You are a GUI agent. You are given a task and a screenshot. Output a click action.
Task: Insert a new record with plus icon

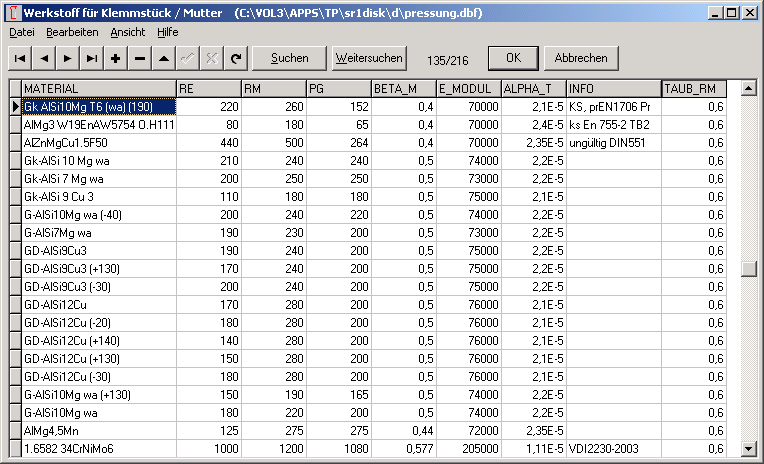pos(116,58)
